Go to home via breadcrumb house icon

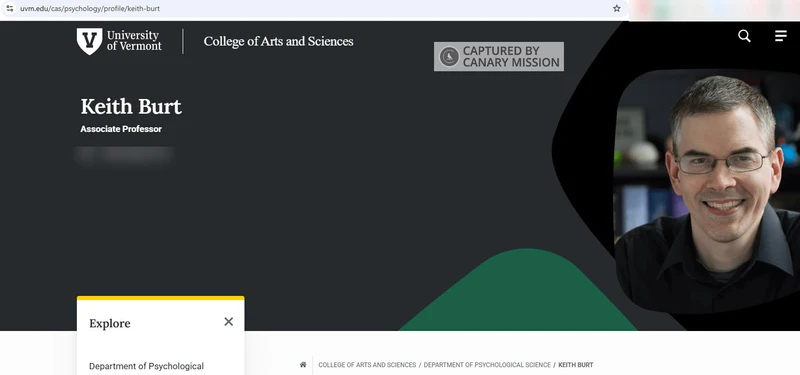tap(303, 365)
